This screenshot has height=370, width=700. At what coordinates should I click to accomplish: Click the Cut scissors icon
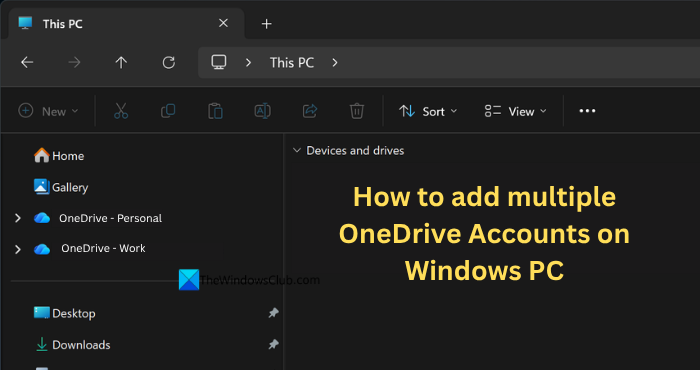click(121, 111)
